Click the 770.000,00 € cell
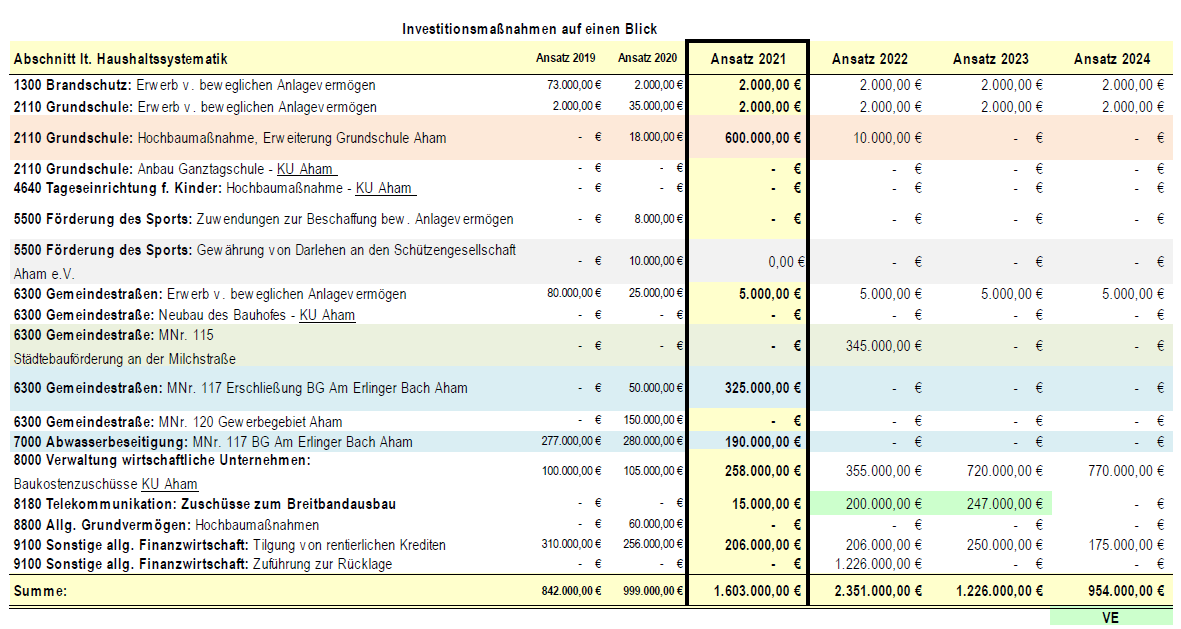Viewport: 1181px width, 629px height. click(x=1126, y=471)
